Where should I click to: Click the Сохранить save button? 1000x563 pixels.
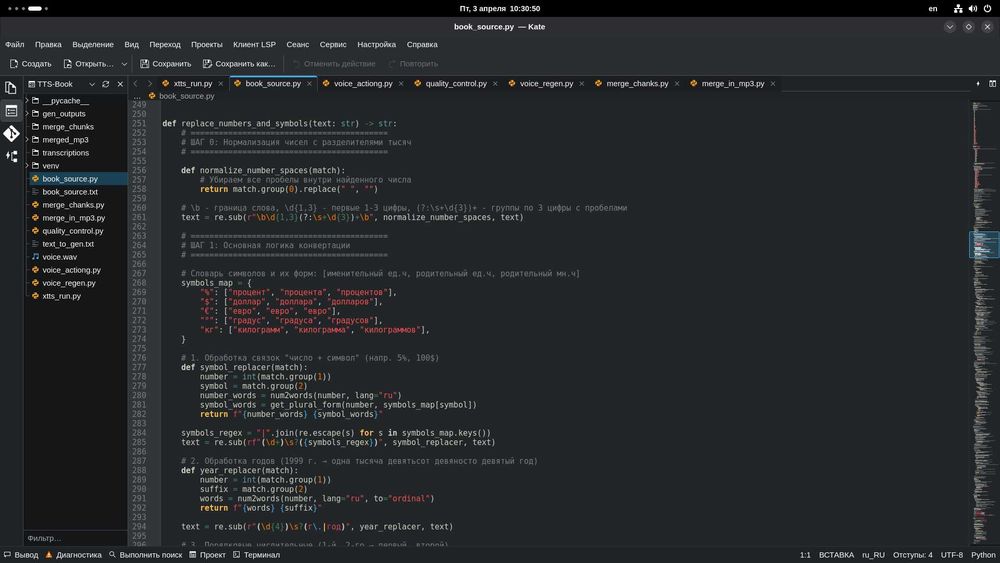165,64
